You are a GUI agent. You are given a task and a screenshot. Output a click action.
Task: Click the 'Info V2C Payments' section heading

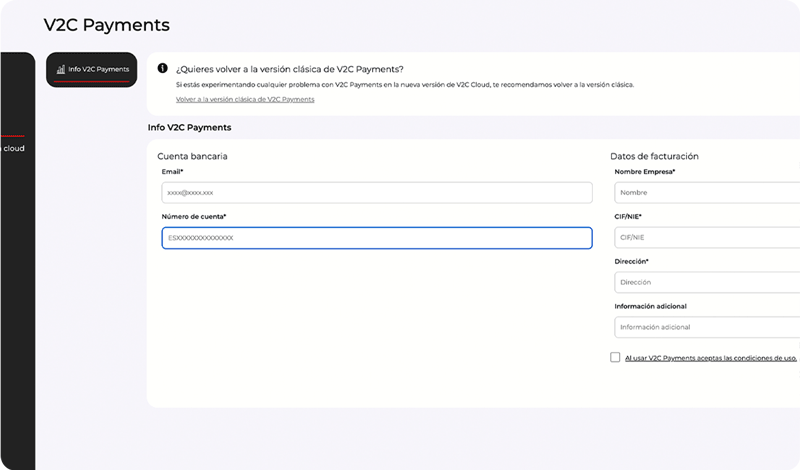tap(189, 128)
